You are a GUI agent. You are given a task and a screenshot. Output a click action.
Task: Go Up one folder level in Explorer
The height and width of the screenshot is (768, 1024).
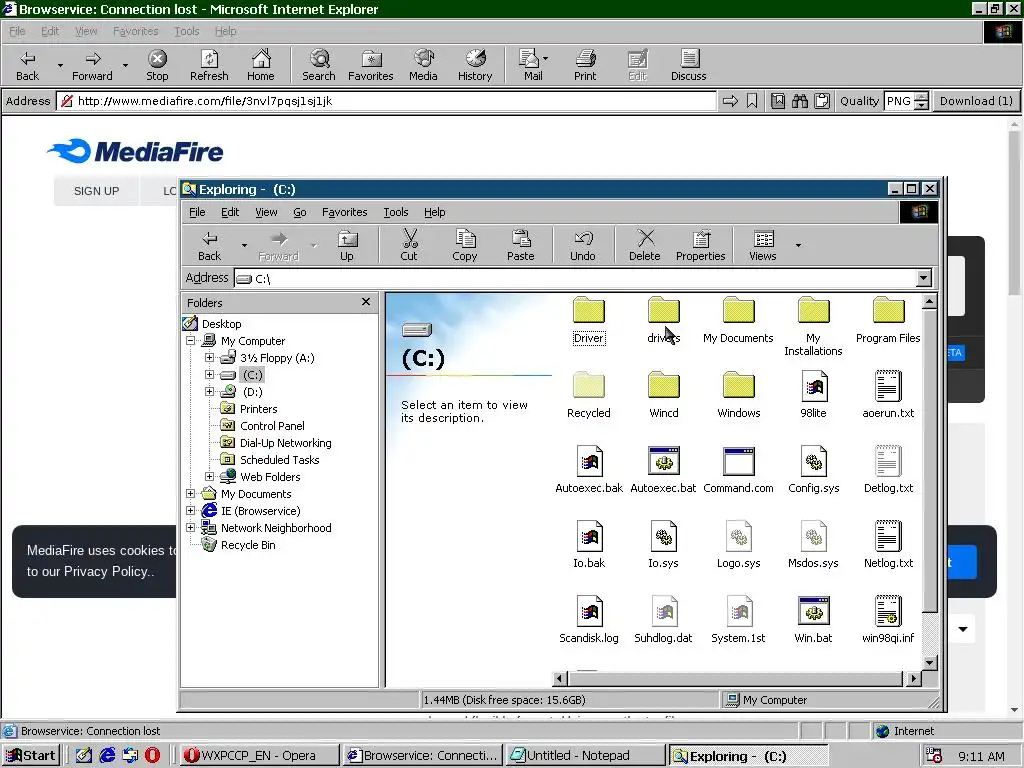pos(347,245)
